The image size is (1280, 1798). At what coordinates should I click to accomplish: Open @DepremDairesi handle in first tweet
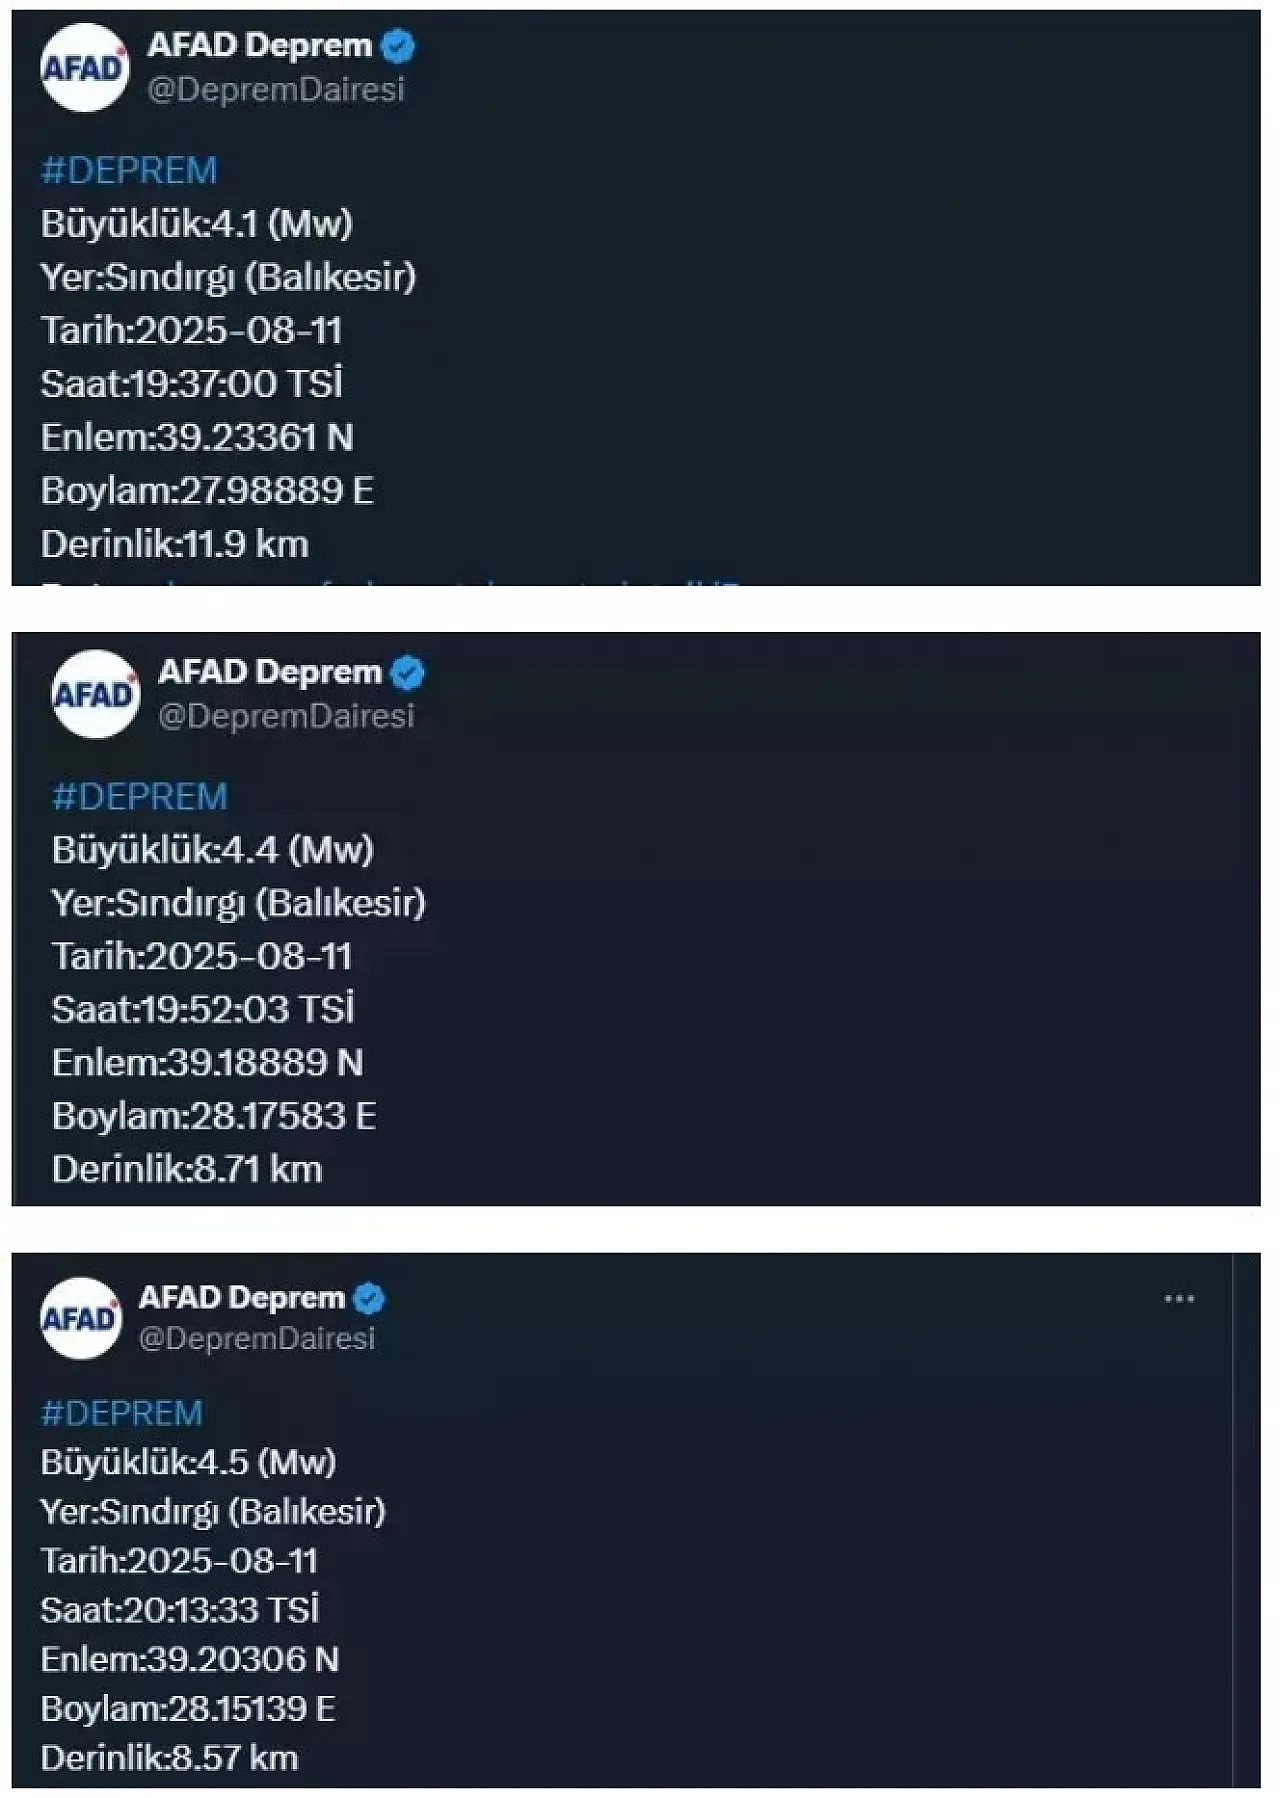click(276, 90)
